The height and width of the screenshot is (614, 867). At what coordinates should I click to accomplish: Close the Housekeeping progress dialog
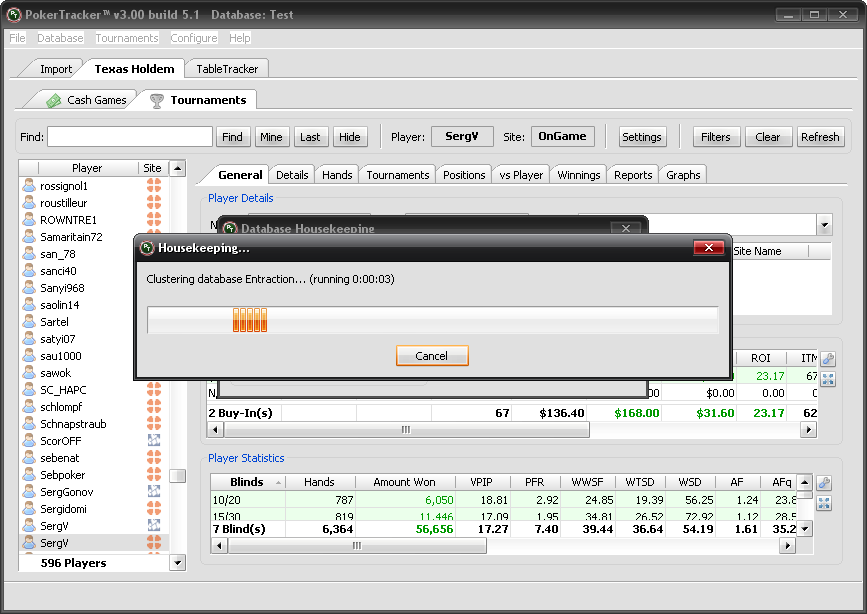708,247
